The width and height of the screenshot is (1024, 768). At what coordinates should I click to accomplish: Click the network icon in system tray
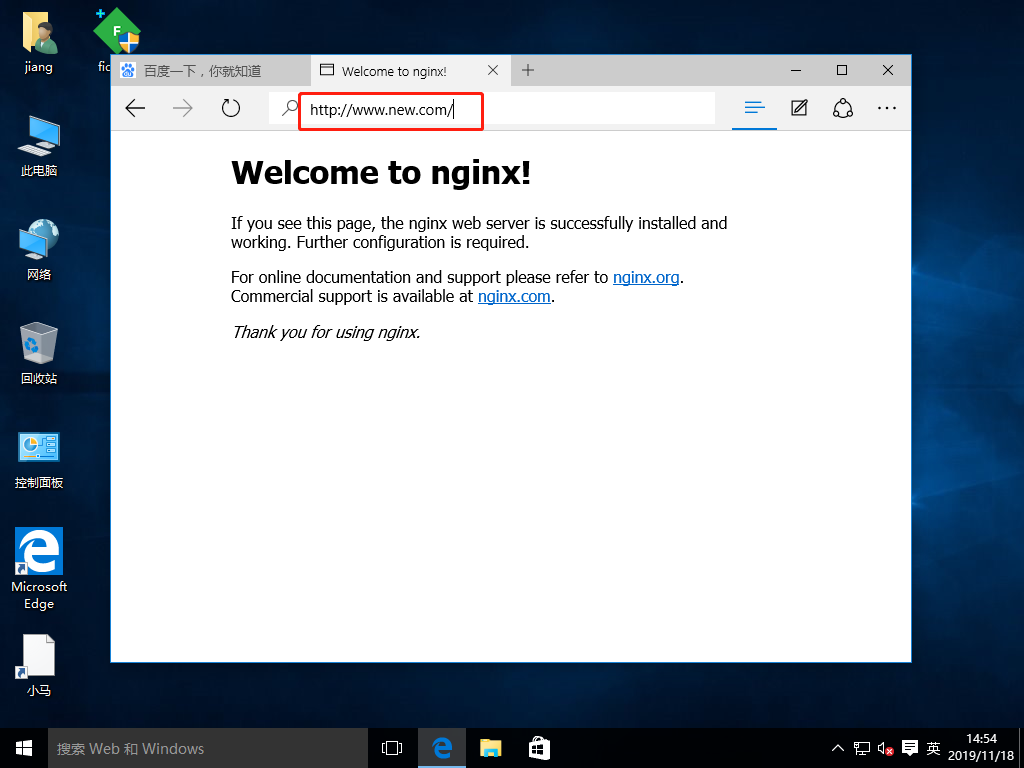pyautogui.click(x=861, y=748)
